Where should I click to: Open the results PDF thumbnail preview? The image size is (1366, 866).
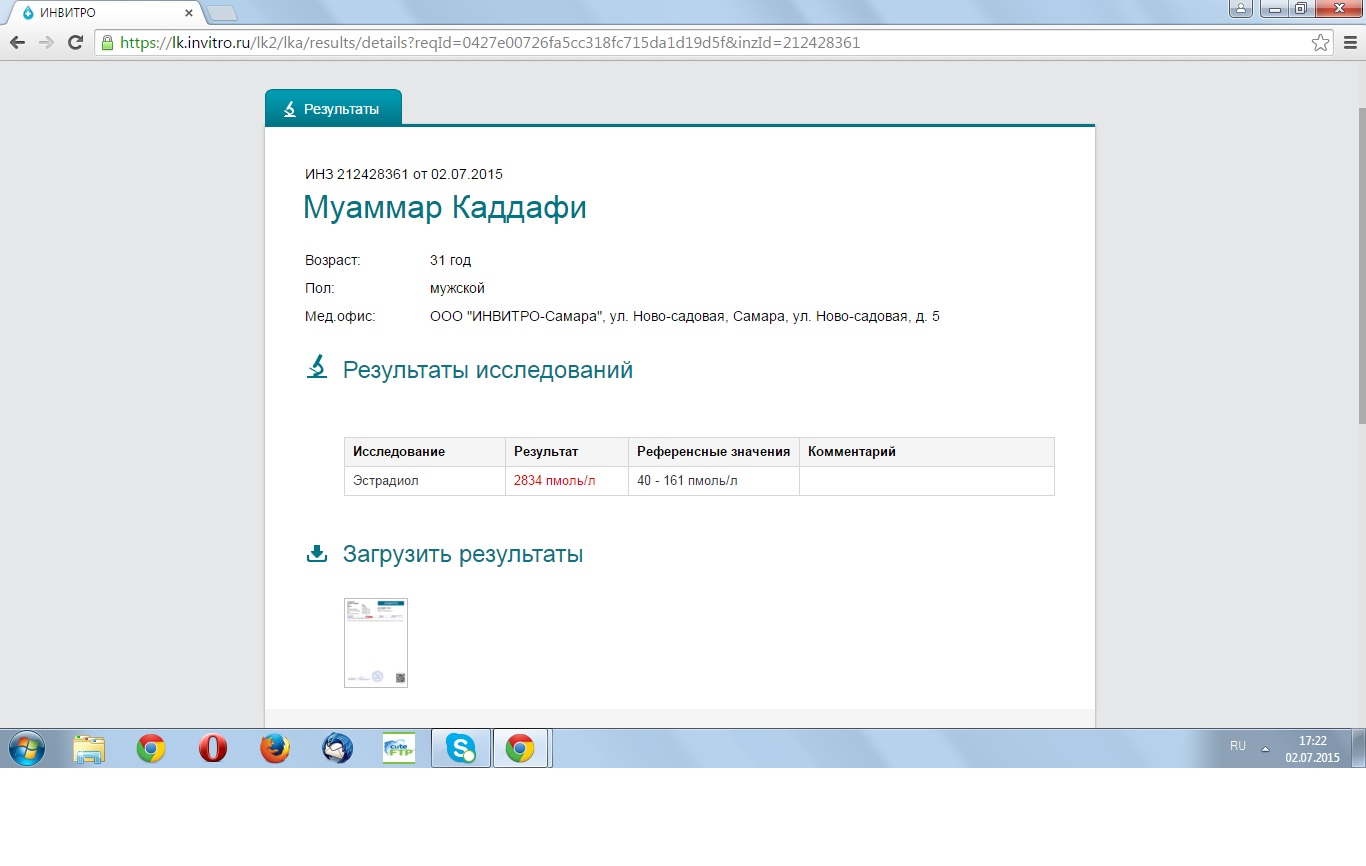(x=376, y=643)
